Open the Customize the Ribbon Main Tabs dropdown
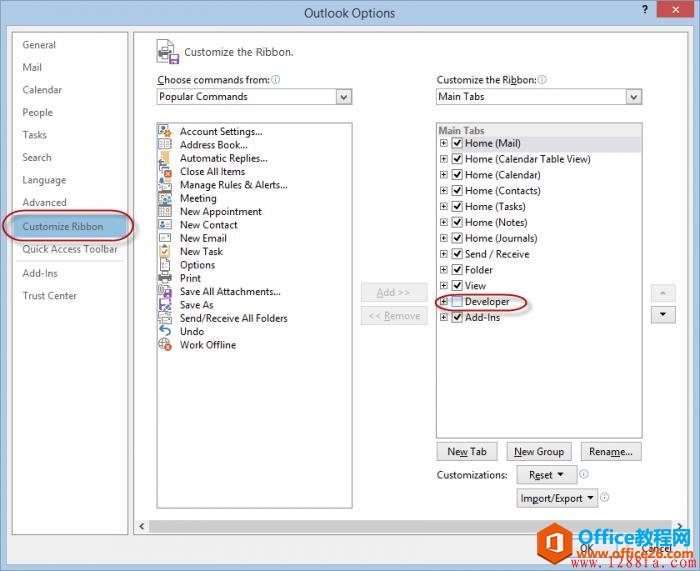This screenshot has width=700, height=571. point(633,97)
